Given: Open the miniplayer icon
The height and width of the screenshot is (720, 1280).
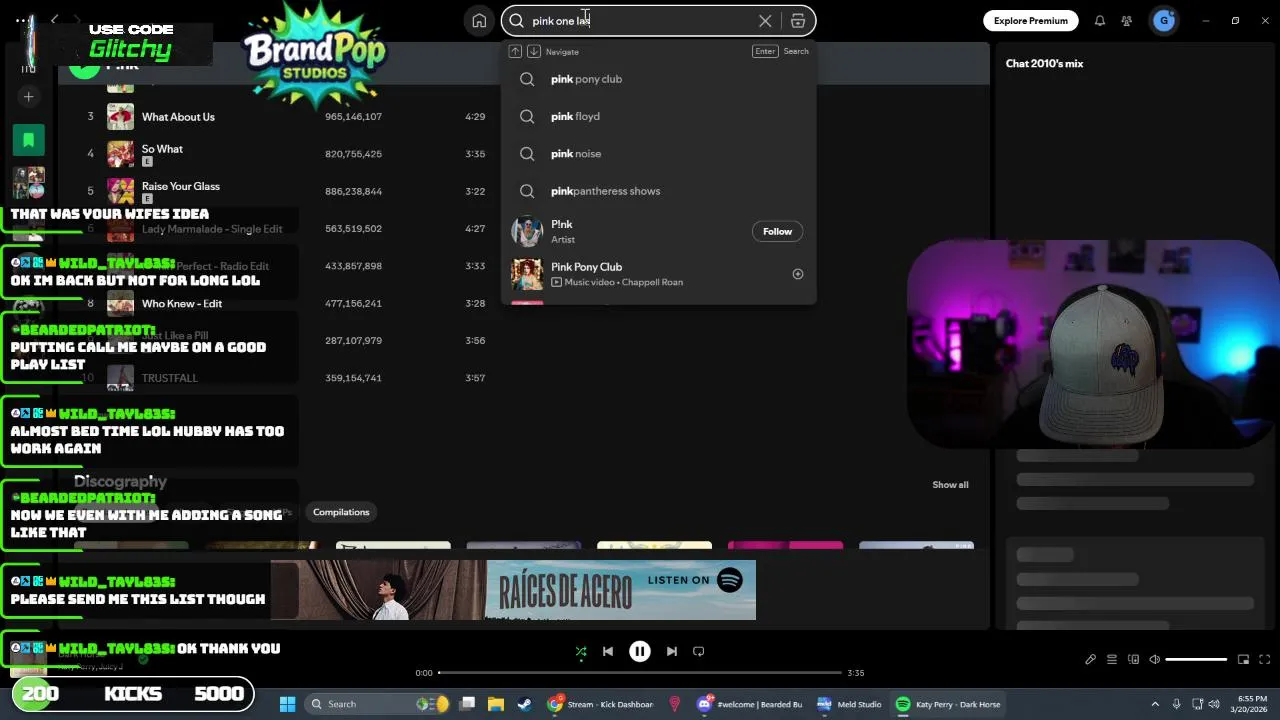Looking at the screenshot, I should [1244, 659].
